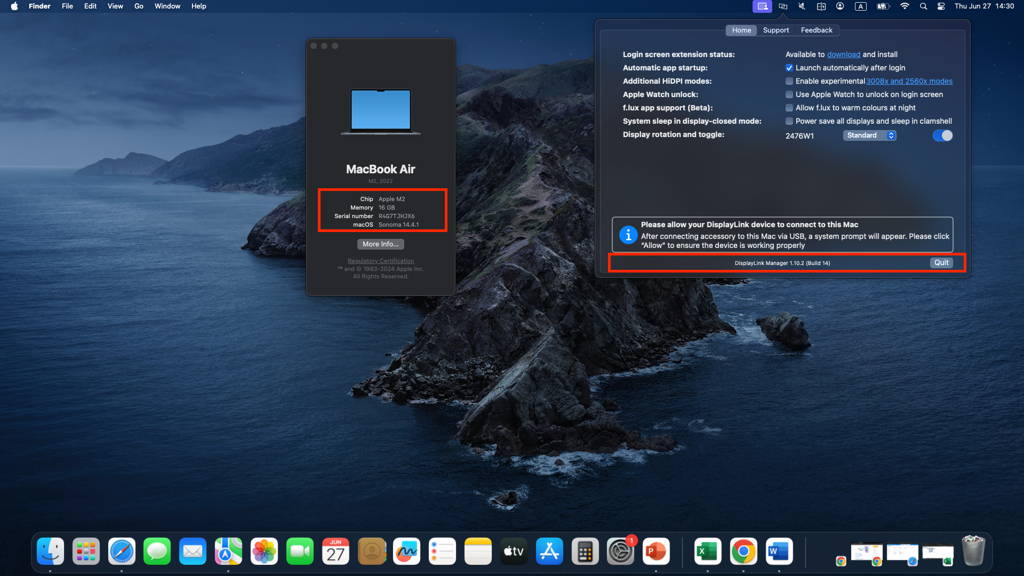Image resolution: width=1024 pixels, height=576 pixels.
Task: Open Spotlight search in menu bar
Action: pyautogui.click(x=923, y=7)
